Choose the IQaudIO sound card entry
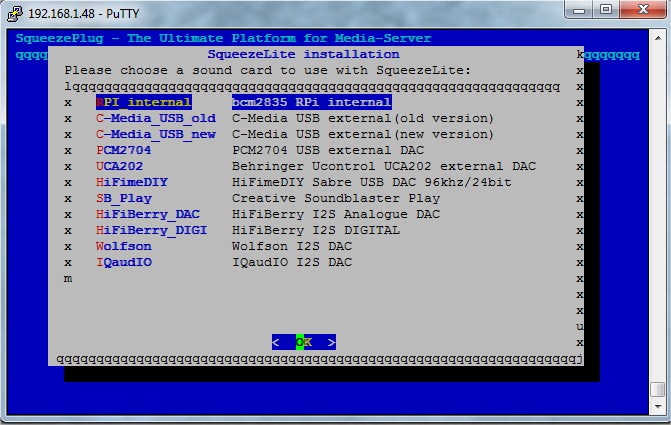This screenshot has height=425, width=671. (124, 262)
